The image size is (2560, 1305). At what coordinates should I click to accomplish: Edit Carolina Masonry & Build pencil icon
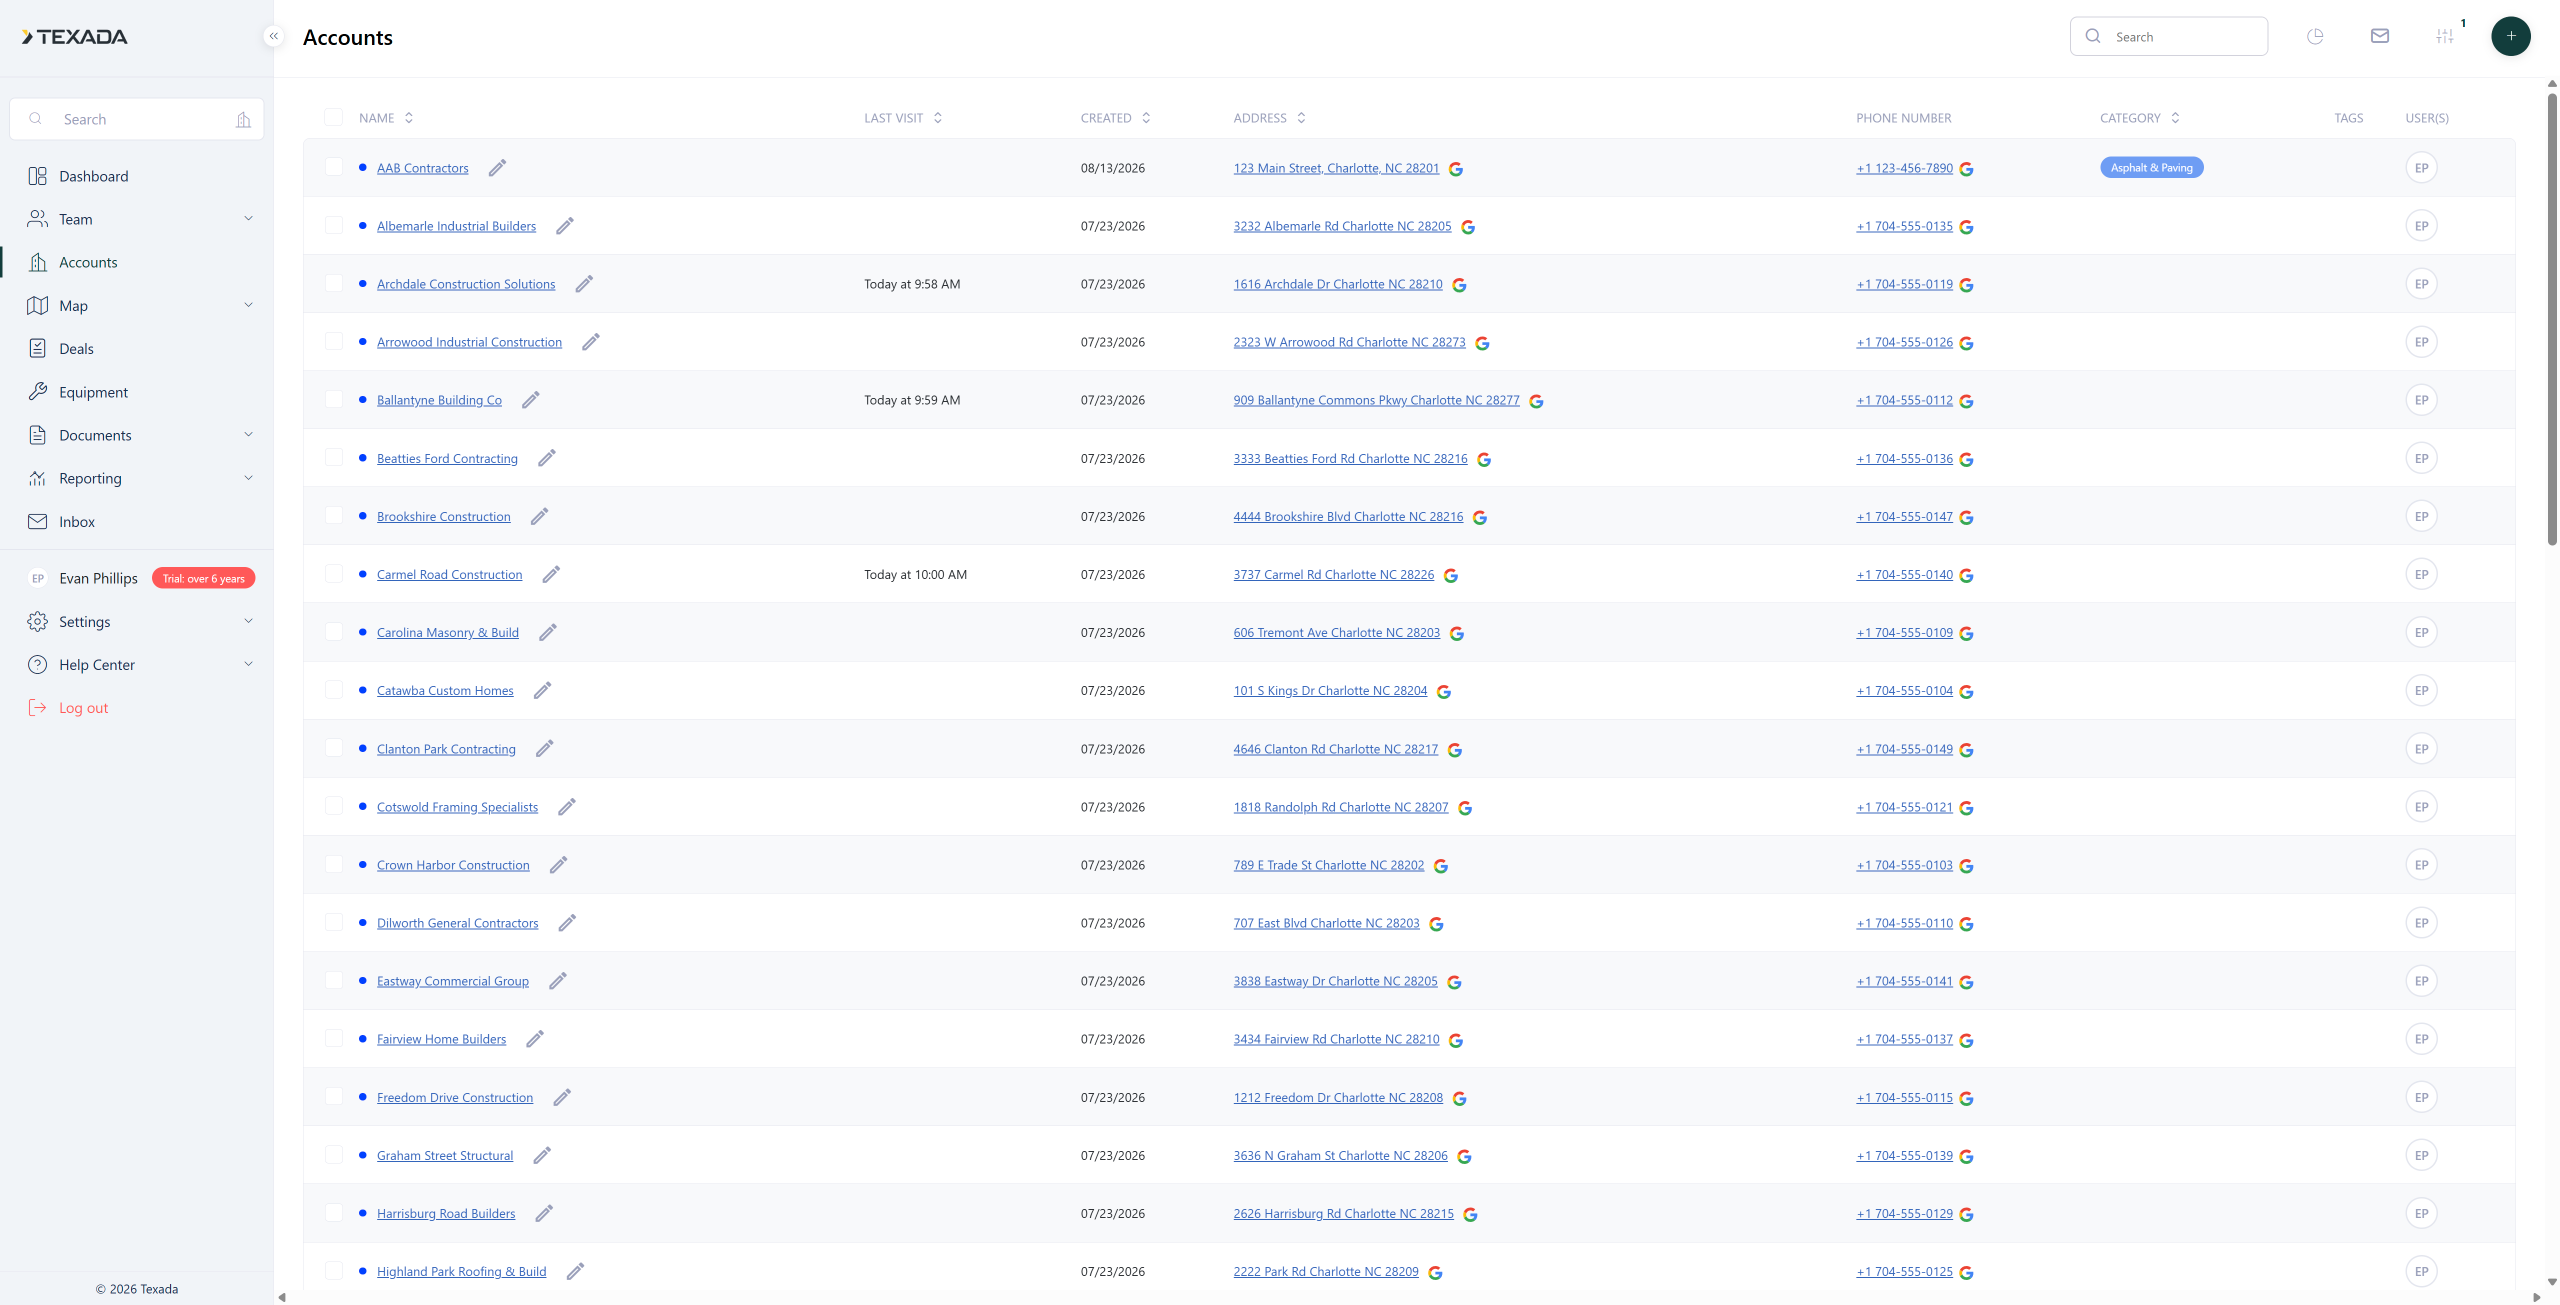[x=548, y=631]
